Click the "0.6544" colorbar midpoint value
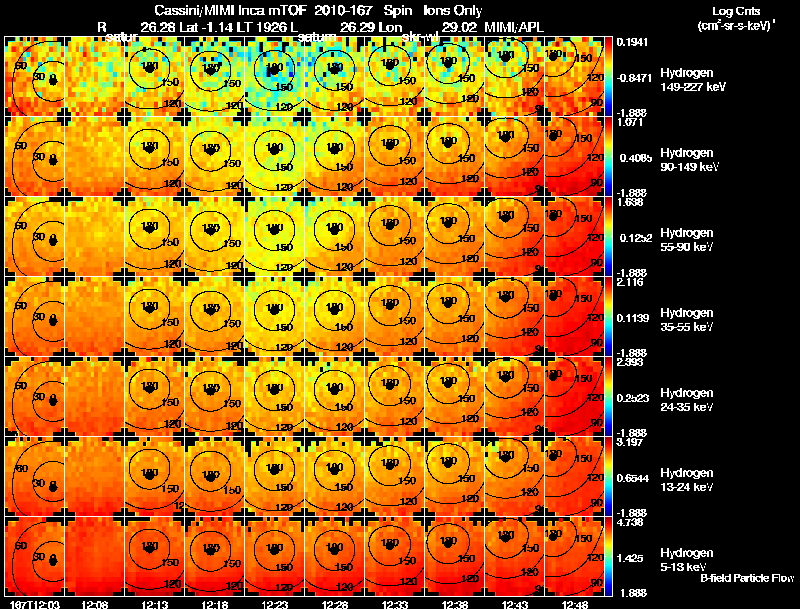The height and width of the screenshot is (609, 800). coord(633,478)
